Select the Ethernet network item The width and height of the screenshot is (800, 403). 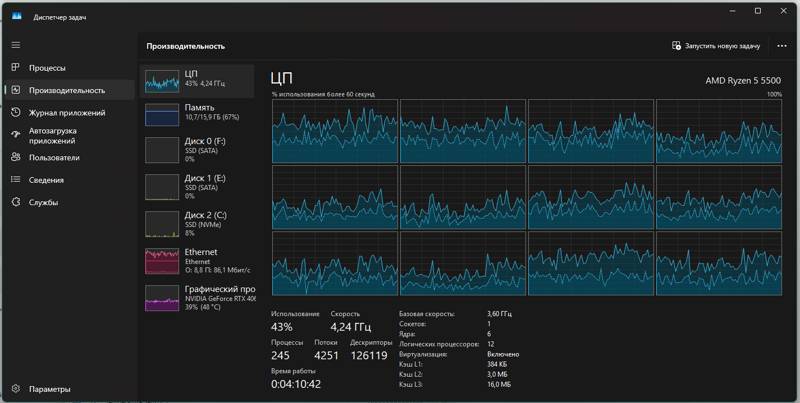(197, 260)
